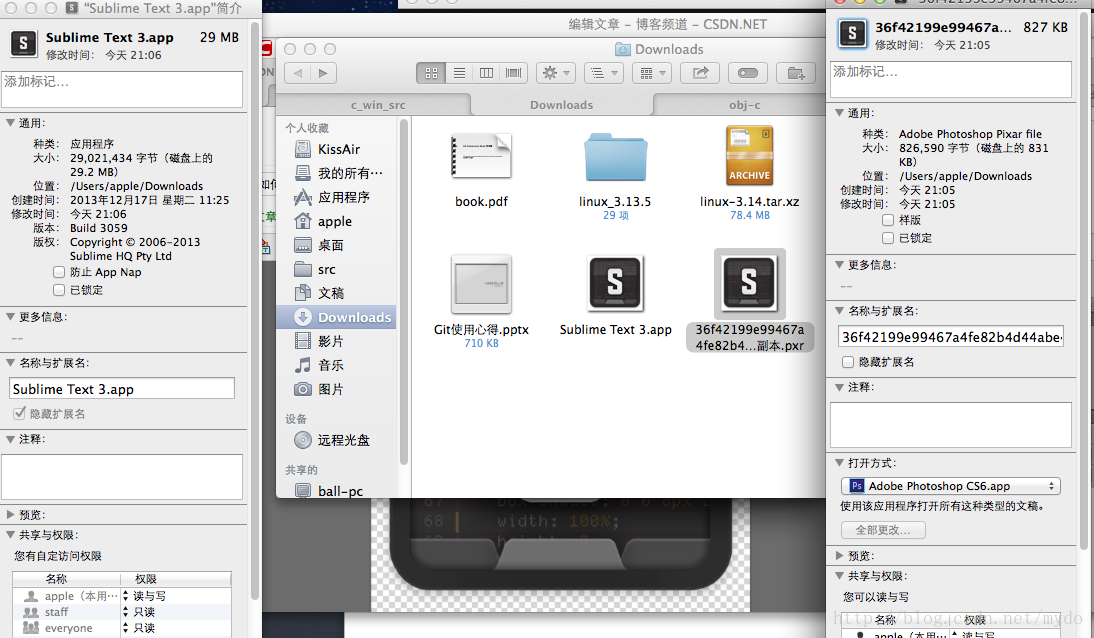Screen dimensions: 1094x638
Task: Click the Edit Tags toolbar button
Action: [x=748, y=73]
